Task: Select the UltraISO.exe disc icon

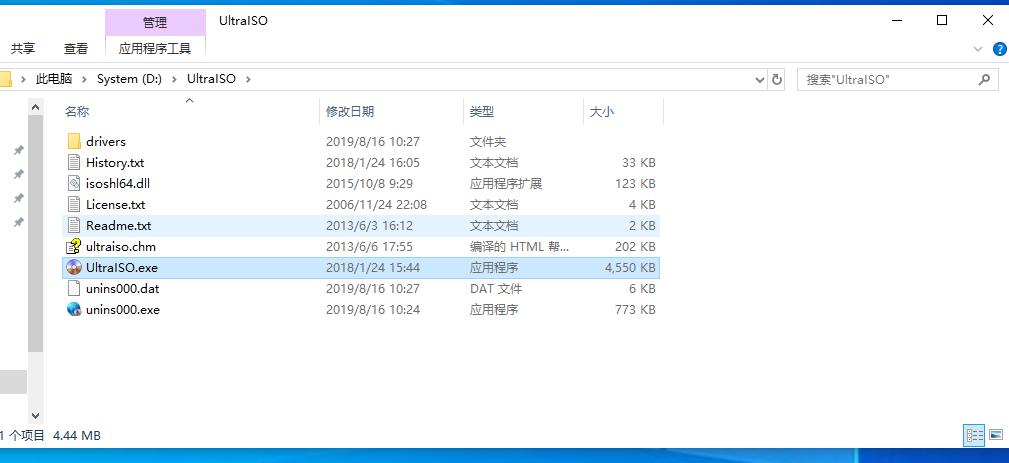Action: point(74,268)
